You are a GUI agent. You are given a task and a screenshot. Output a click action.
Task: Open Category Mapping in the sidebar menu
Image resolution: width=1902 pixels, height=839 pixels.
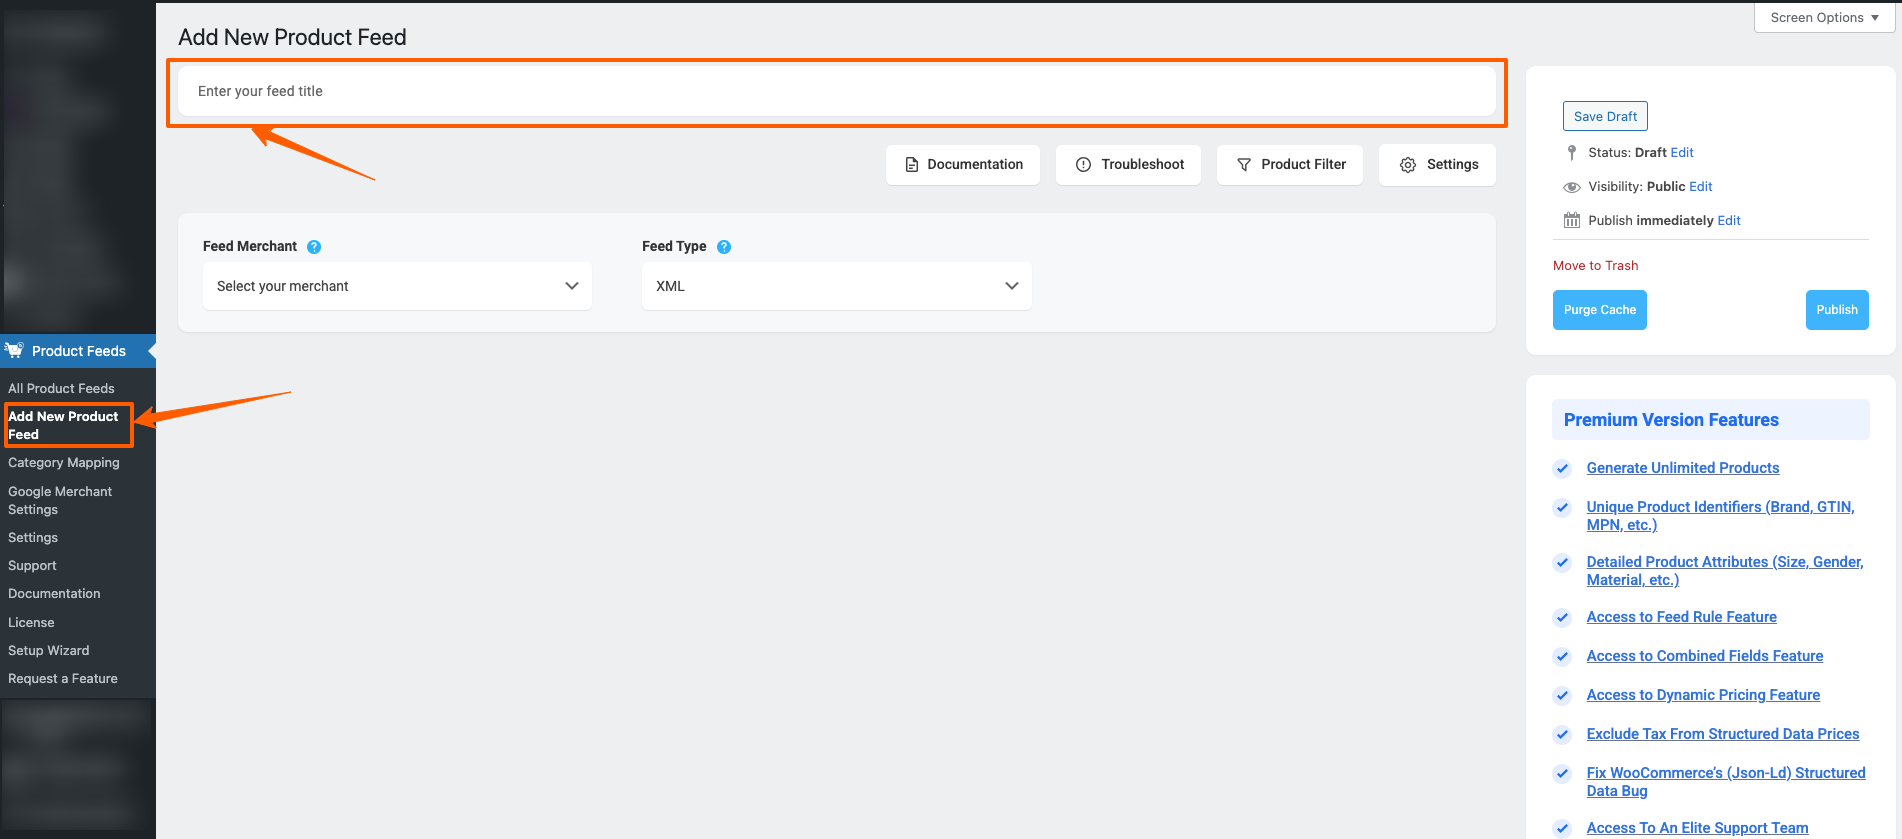coord(64,463)
